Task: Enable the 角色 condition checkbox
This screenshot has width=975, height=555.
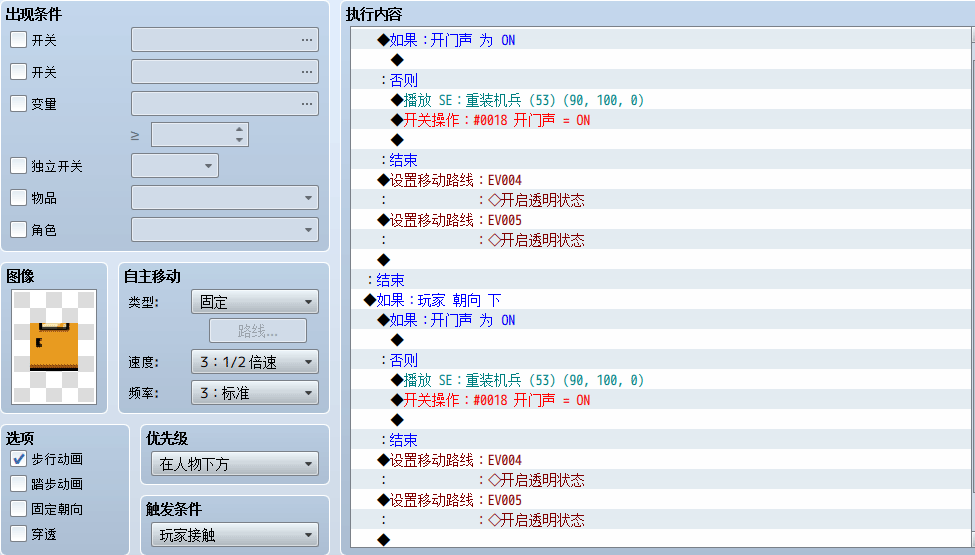Action: pos(19,229)
